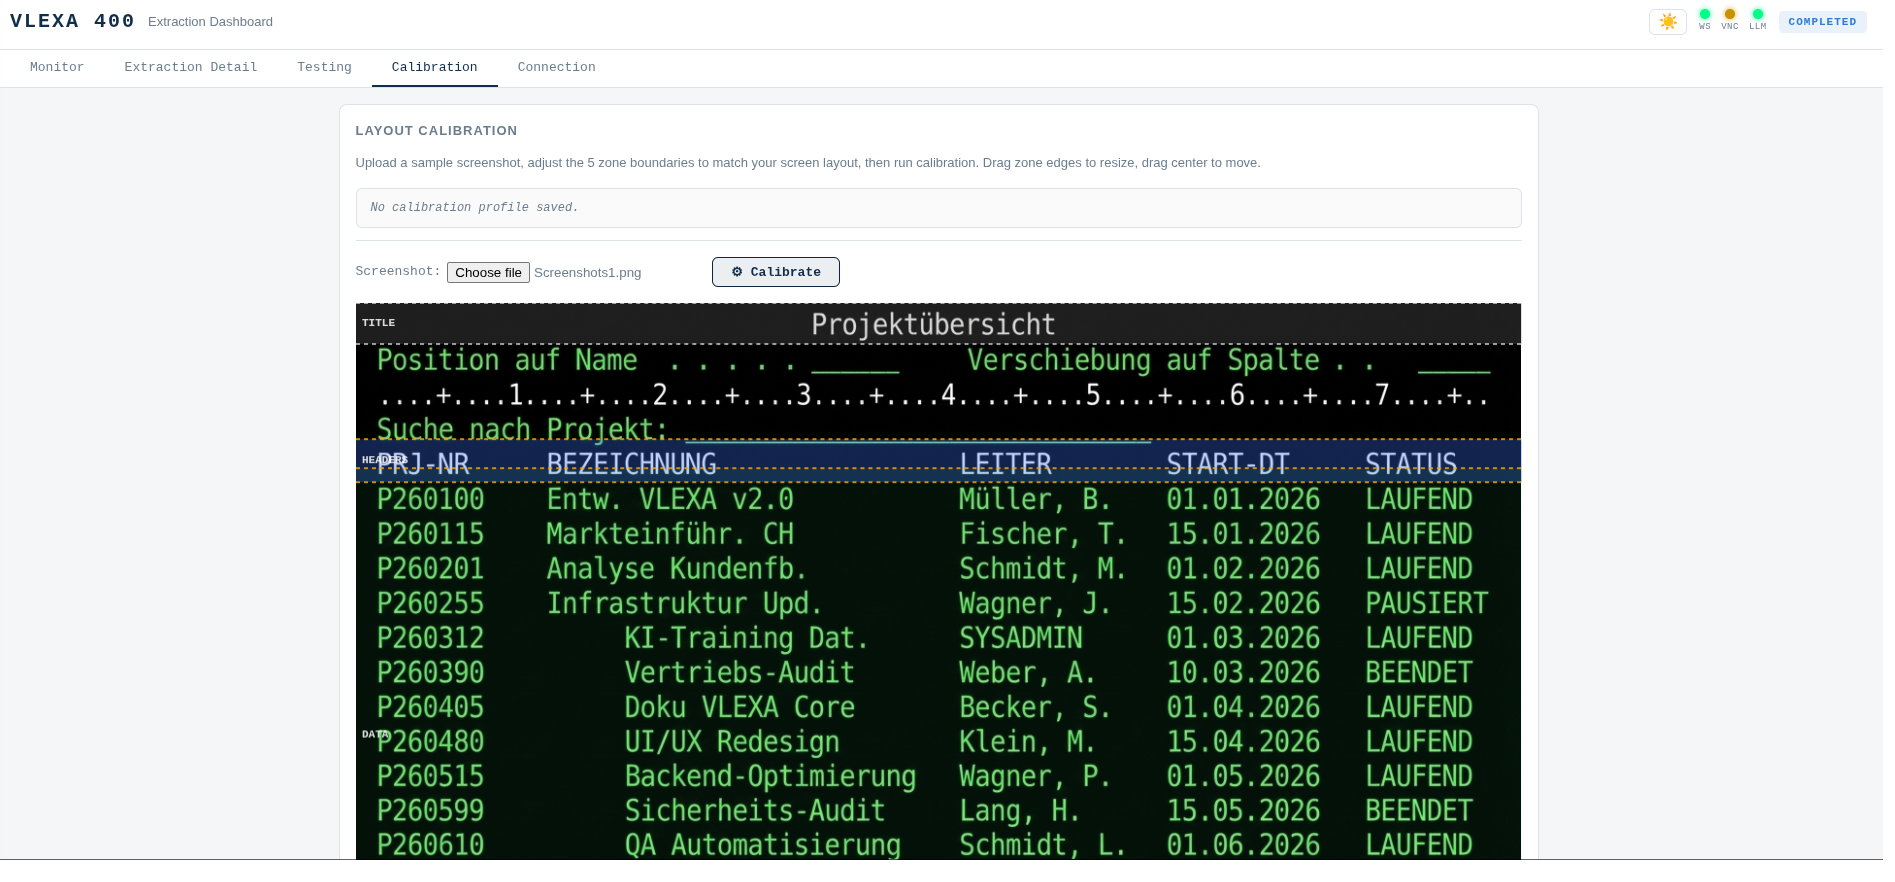Select the DATA zone label

tap(374, 734)
